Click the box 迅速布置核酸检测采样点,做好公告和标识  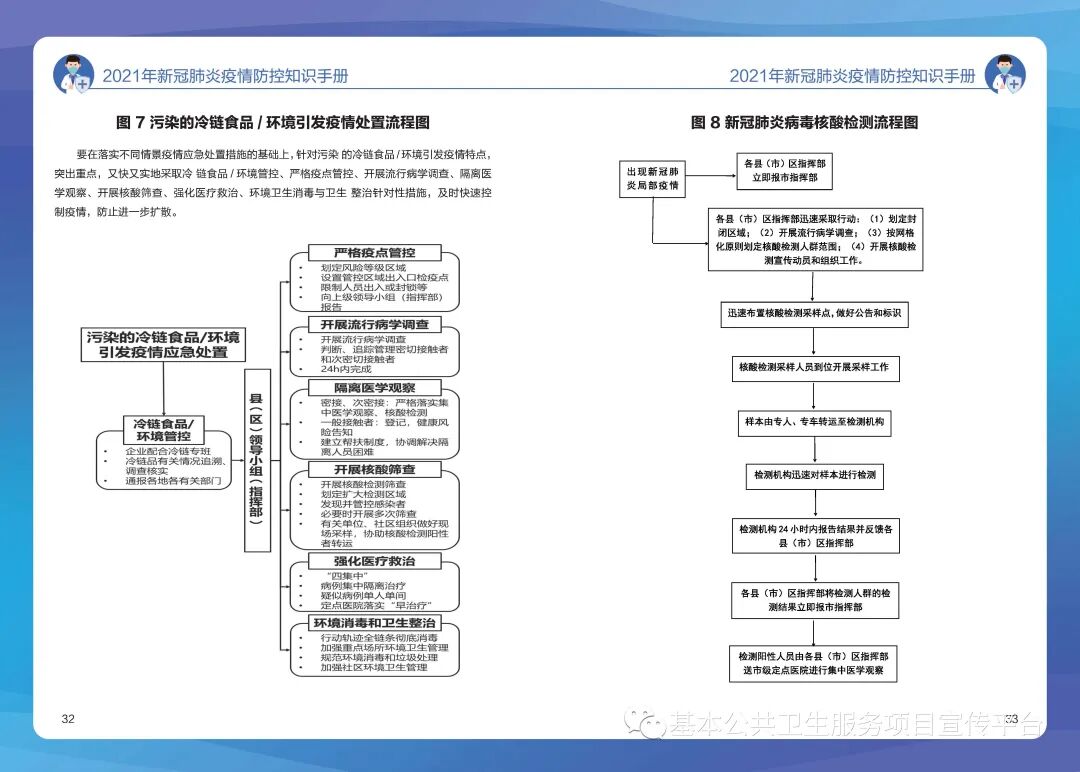[x=814, y=313]
